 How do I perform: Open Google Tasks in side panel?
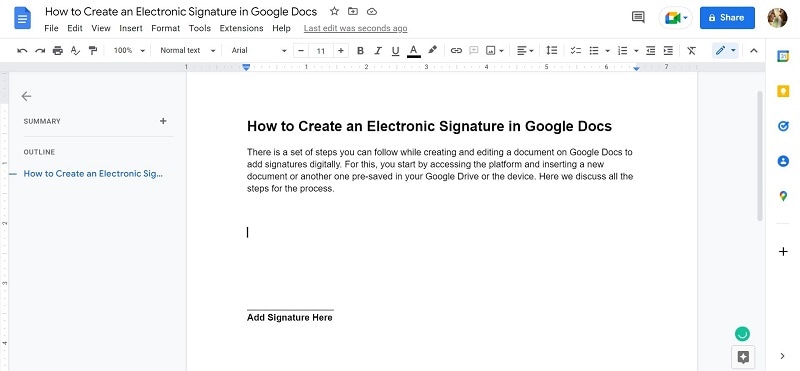coord(783,126)
